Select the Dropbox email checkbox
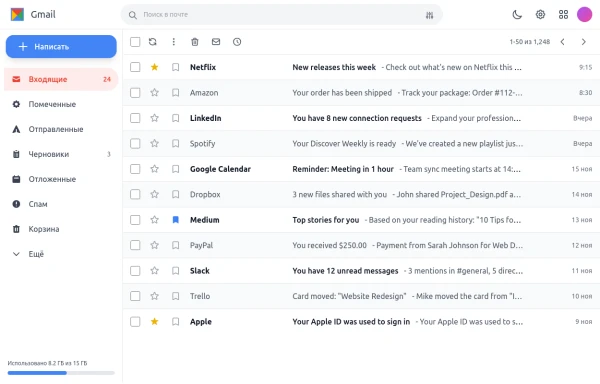Screen dimensions: 600x384 pos(135,194)
